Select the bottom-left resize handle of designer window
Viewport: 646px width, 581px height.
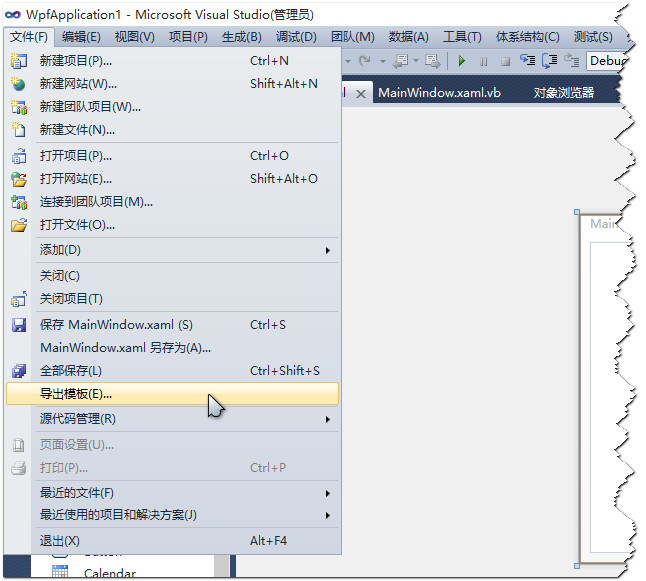tap(577, 566)
